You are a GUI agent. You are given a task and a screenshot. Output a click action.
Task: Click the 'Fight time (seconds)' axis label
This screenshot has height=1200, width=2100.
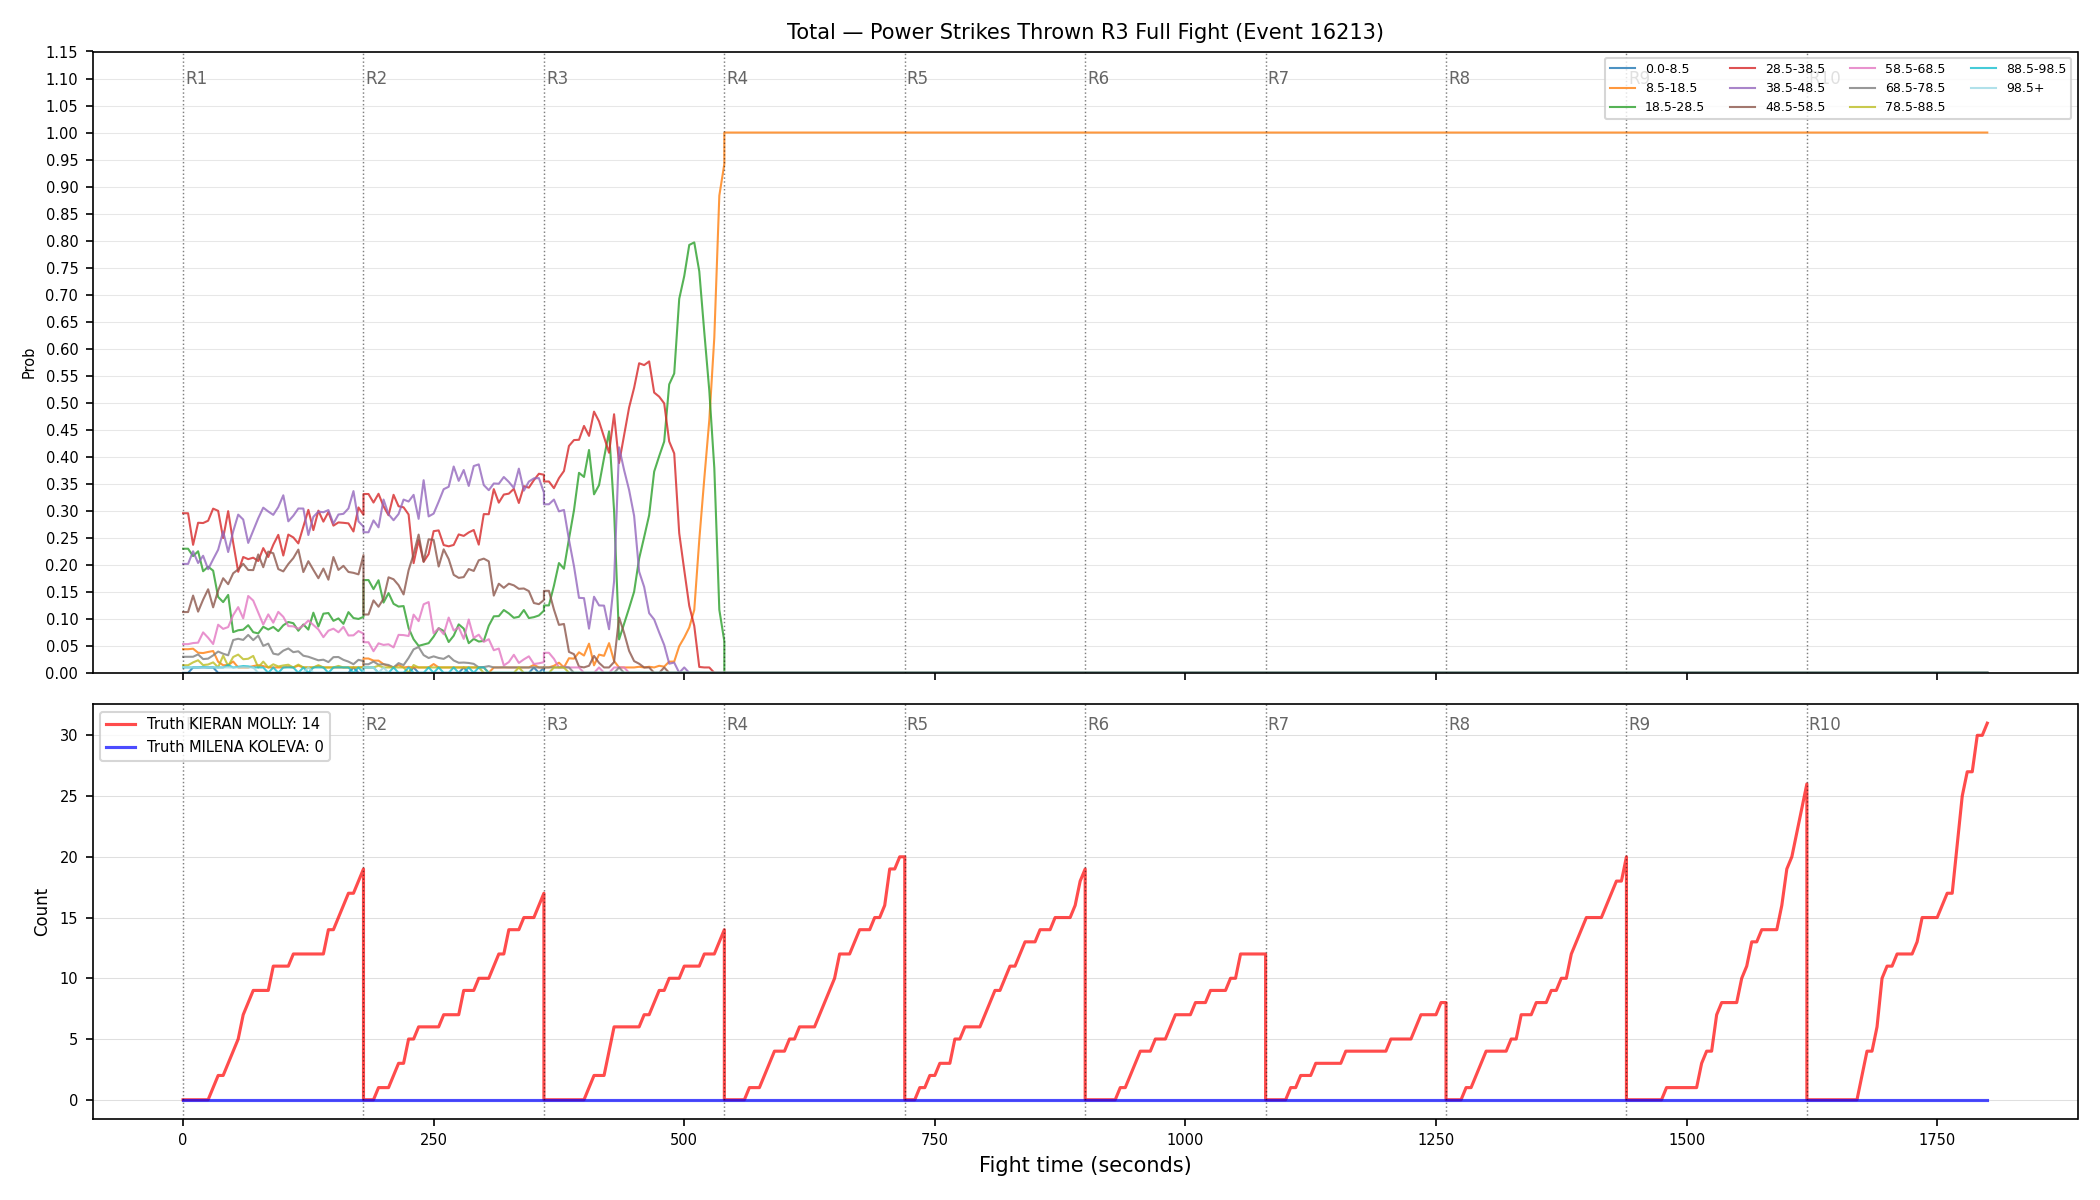click(1085, 1165)
